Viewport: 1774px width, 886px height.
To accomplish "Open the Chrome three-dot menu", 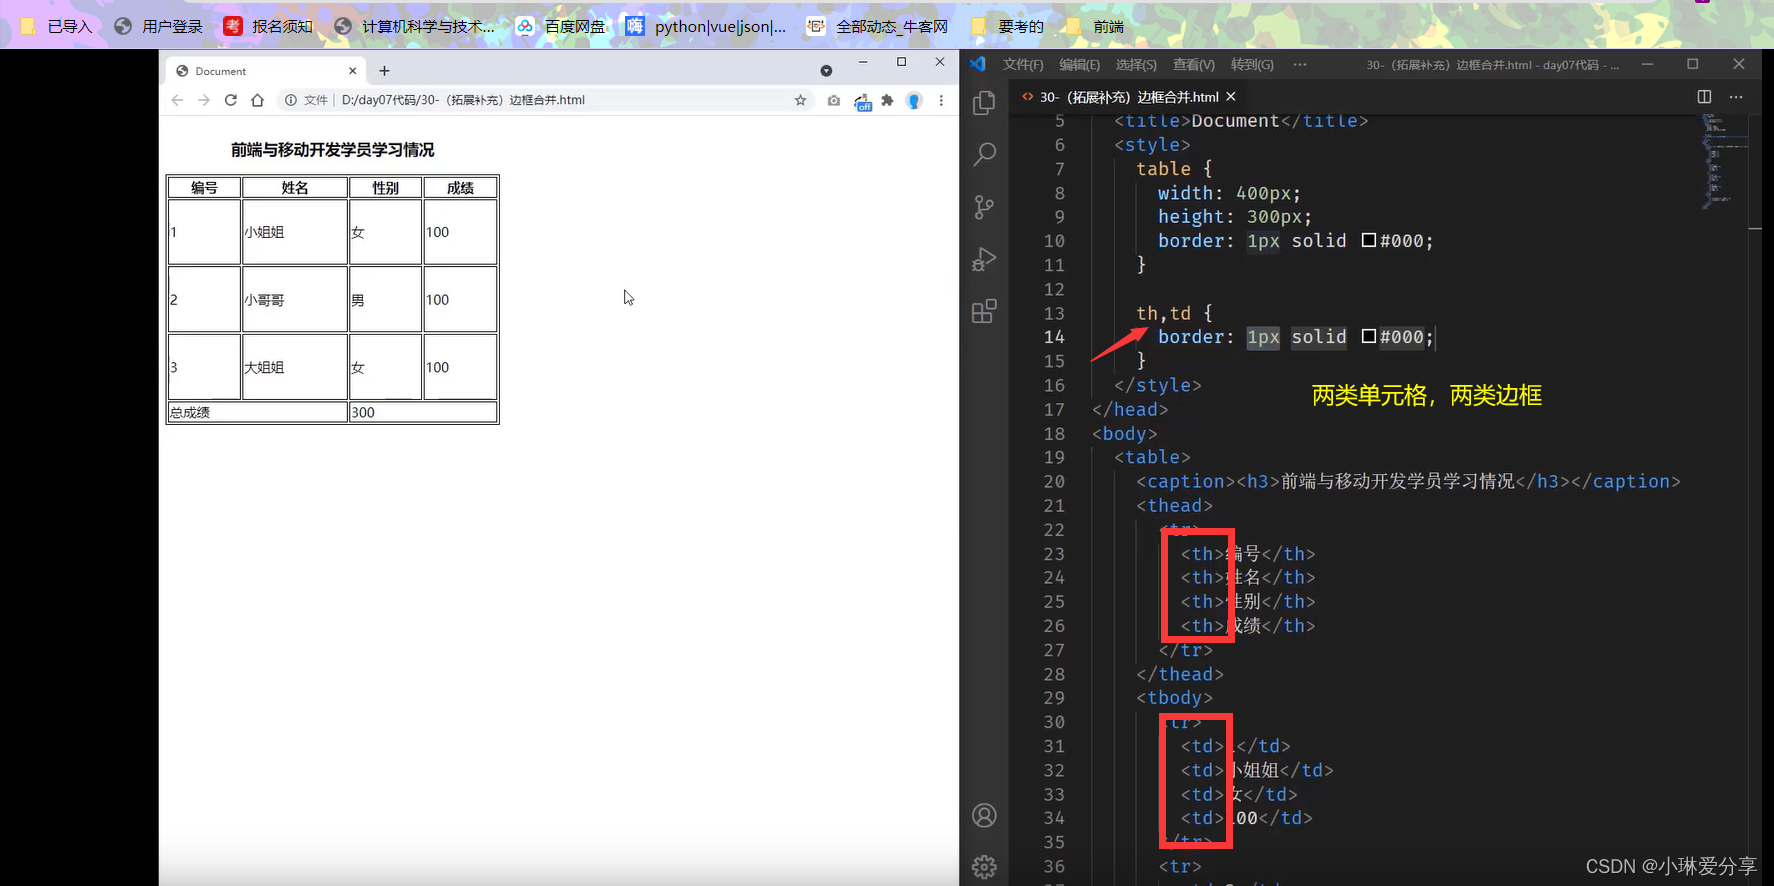I will [x=941, y=100].
